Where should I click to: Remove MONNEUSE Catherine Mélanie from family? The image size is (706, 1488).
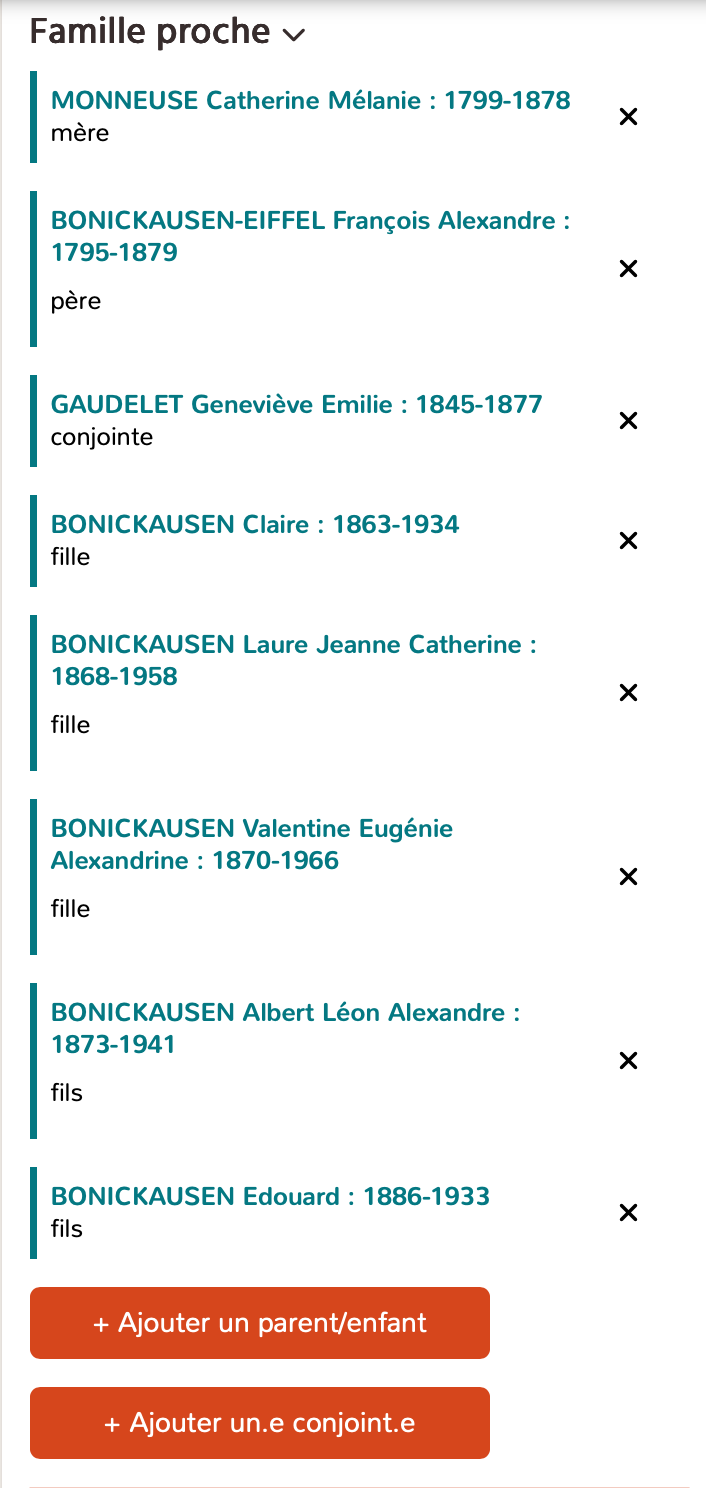click(628, 116)
